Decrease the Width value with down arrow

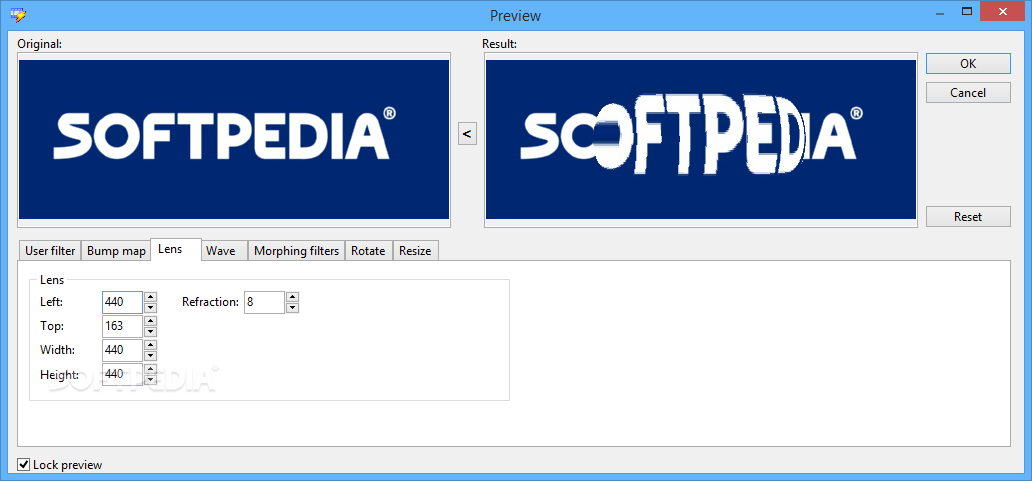click(151, 355)
